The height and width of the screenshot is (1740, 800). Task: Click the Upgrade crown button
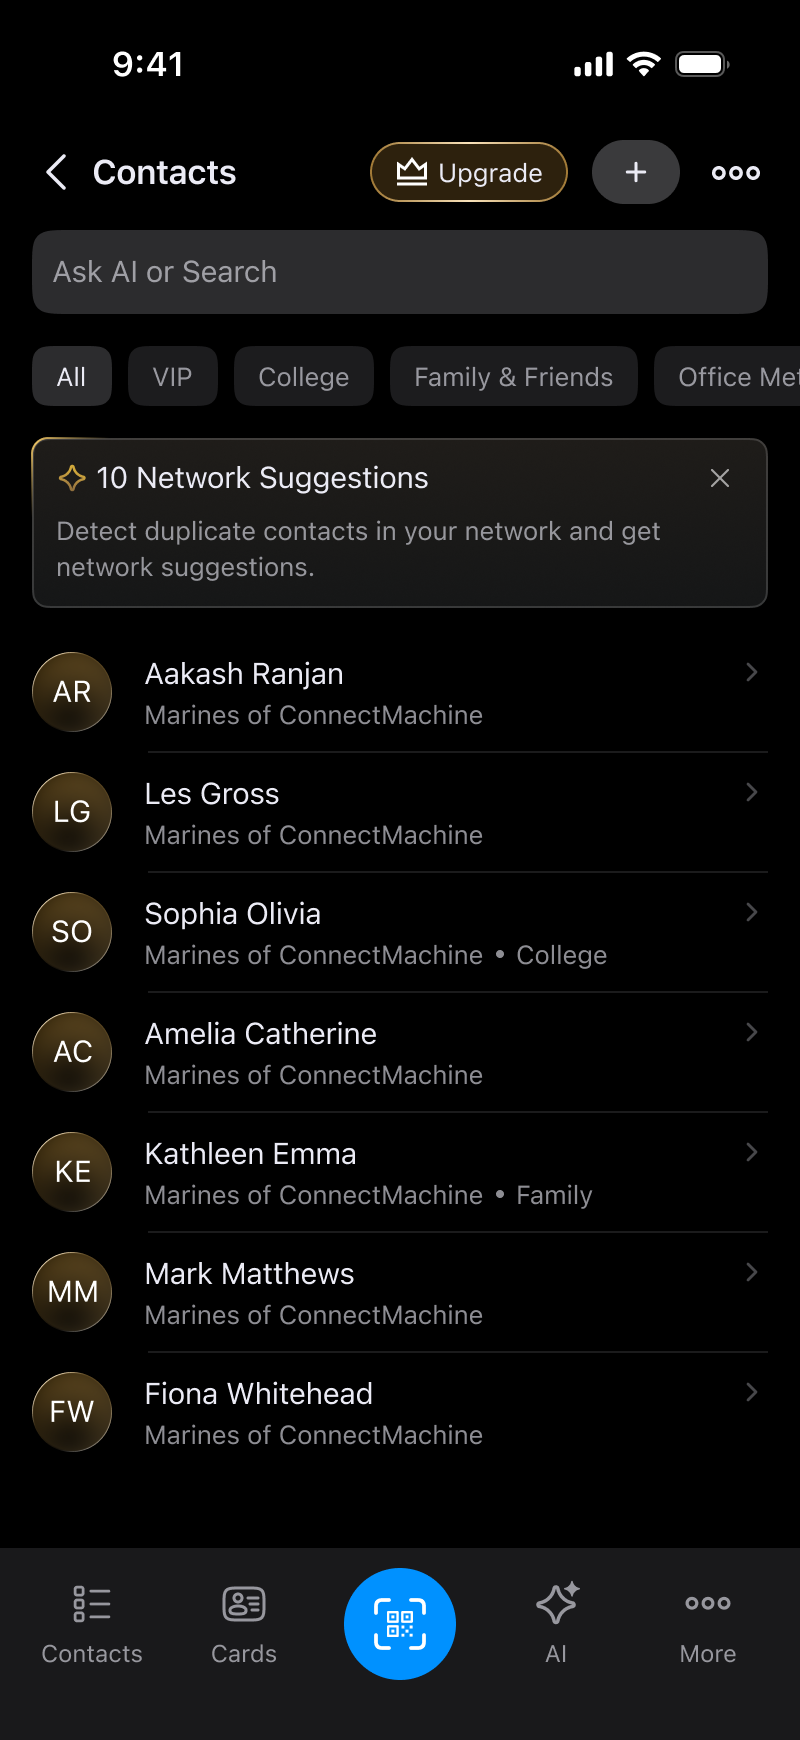click(469, 172)
